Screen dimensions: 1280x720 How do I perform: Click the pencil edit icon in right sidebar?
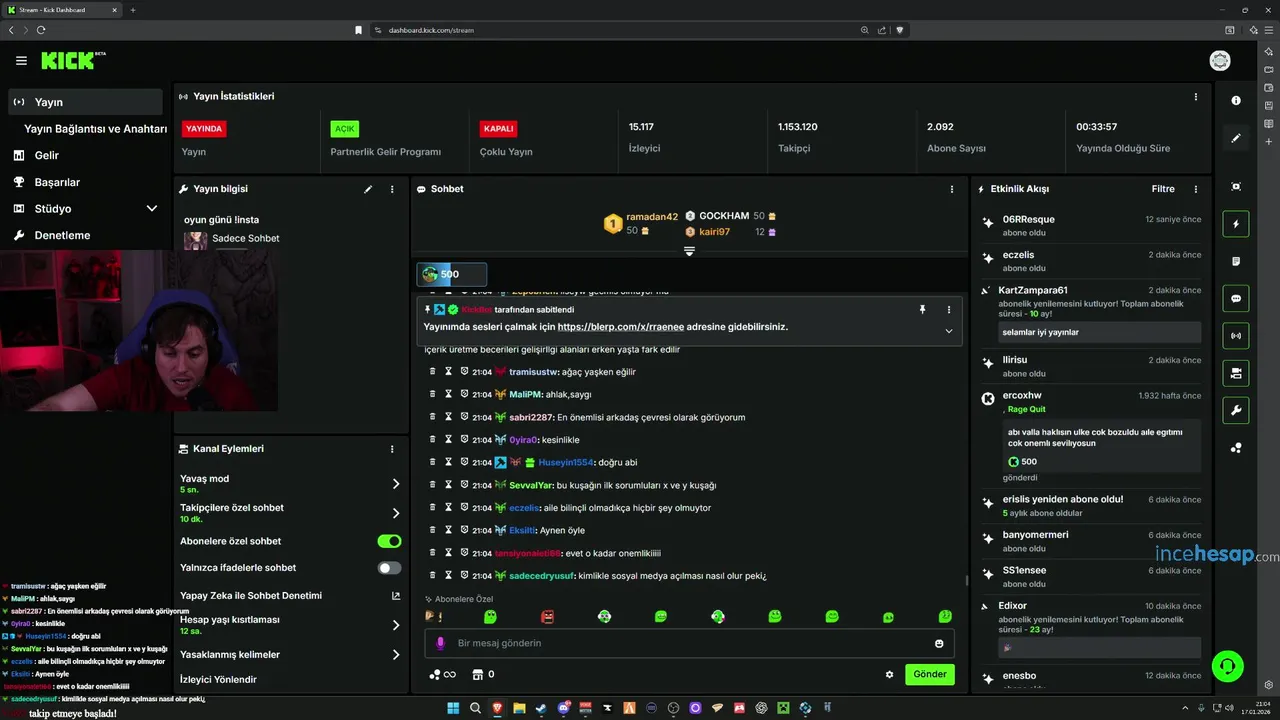click(1236, 138)
